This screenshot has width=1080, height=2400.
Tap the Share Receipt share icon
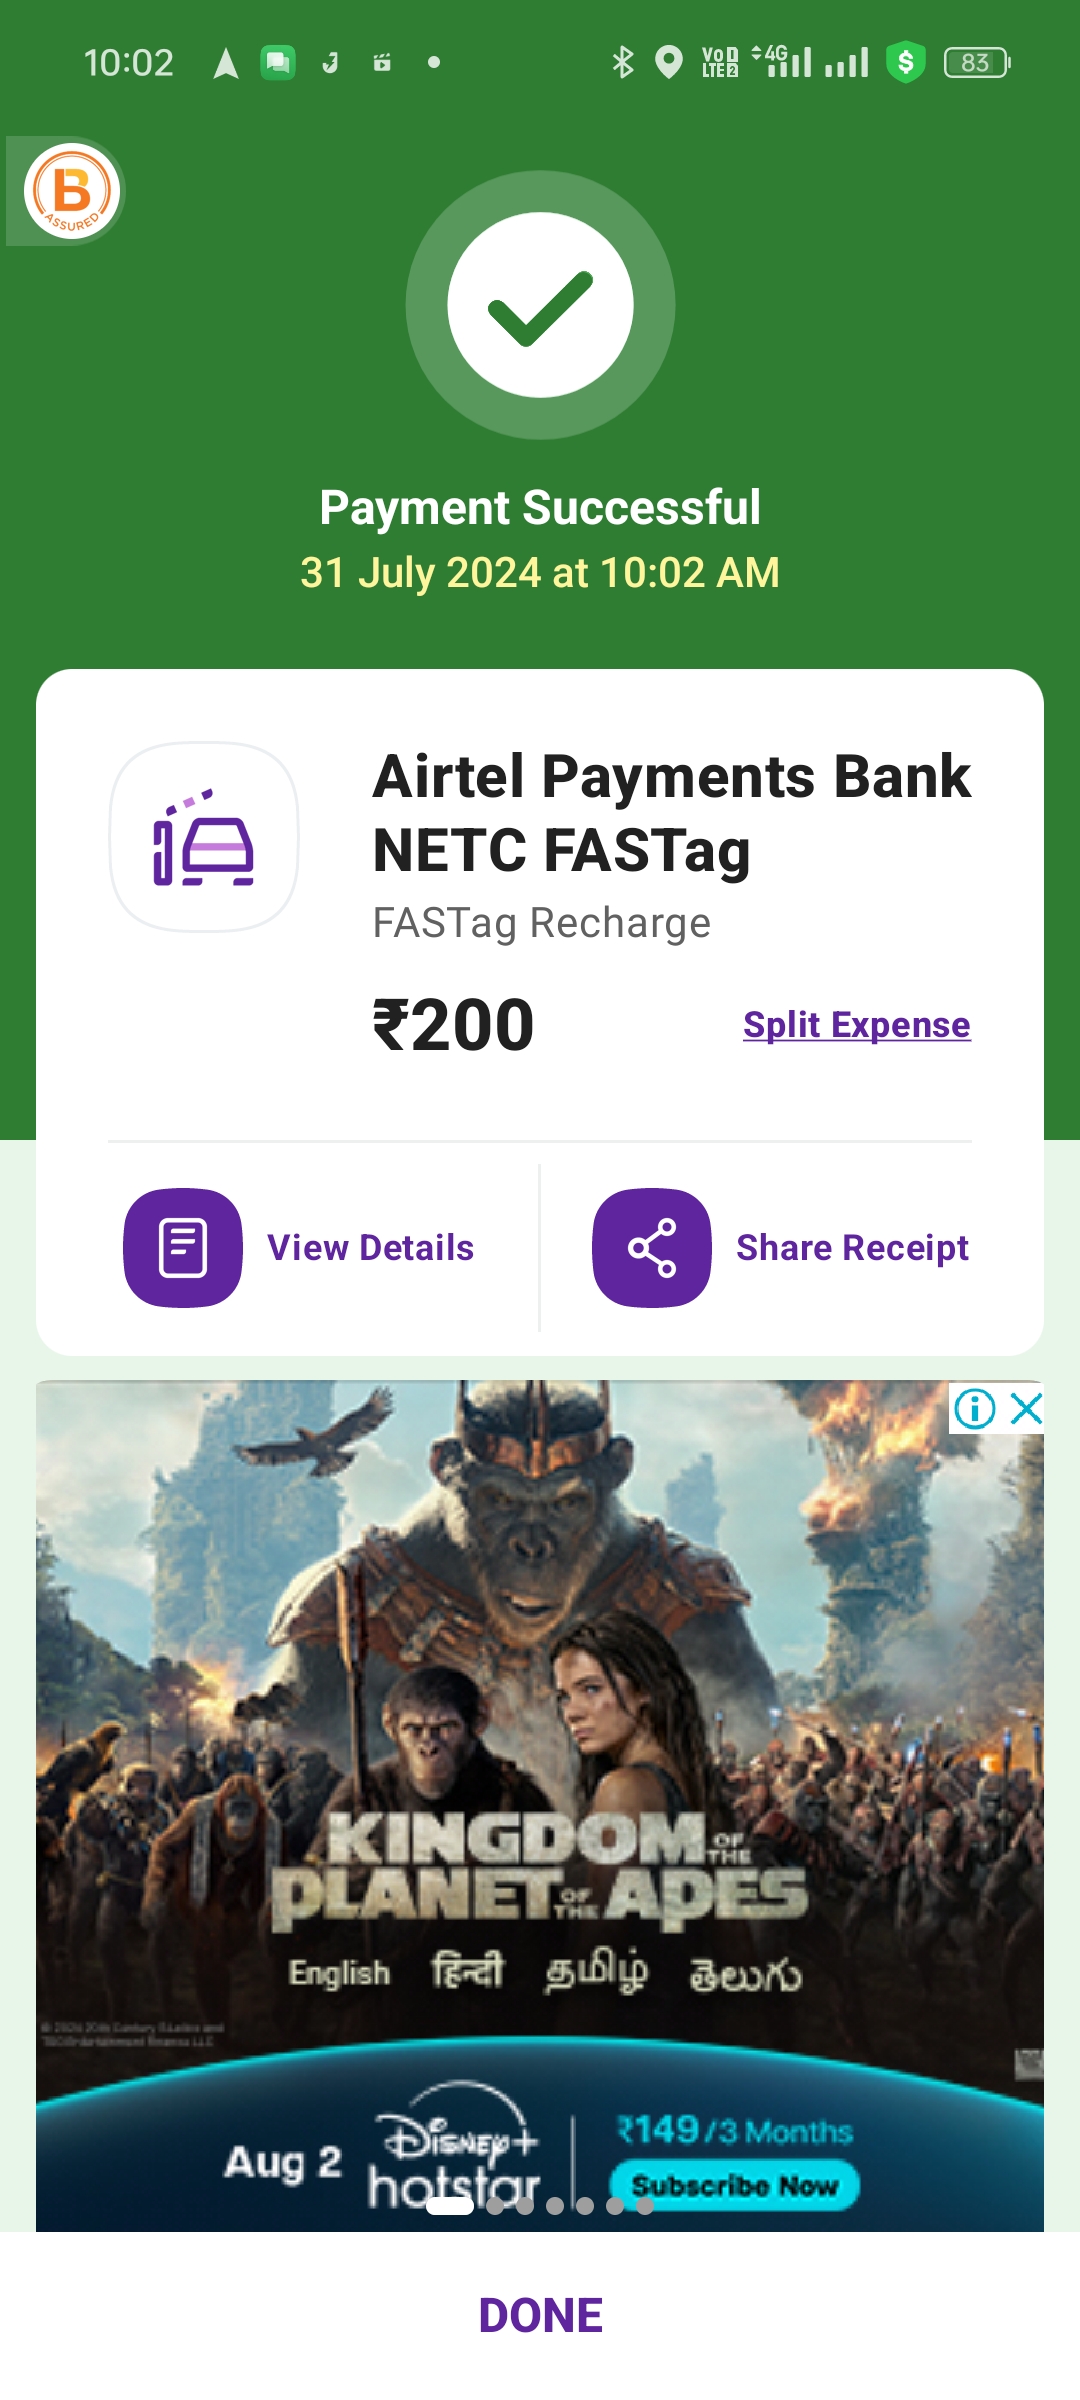pos(652,1248)
